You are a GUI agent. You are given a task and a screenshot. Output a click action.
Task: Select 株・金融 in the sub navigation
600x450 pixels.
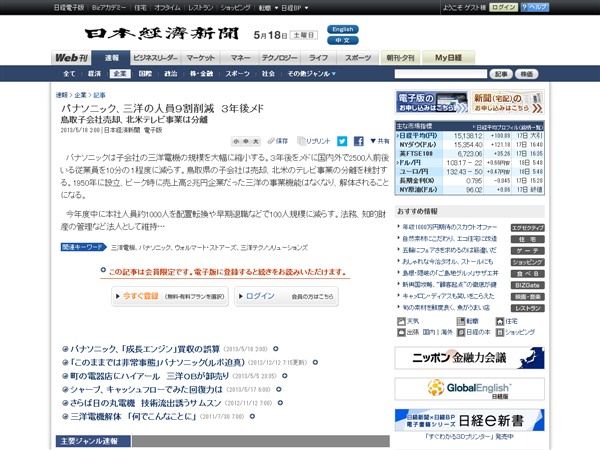[201, 73]
